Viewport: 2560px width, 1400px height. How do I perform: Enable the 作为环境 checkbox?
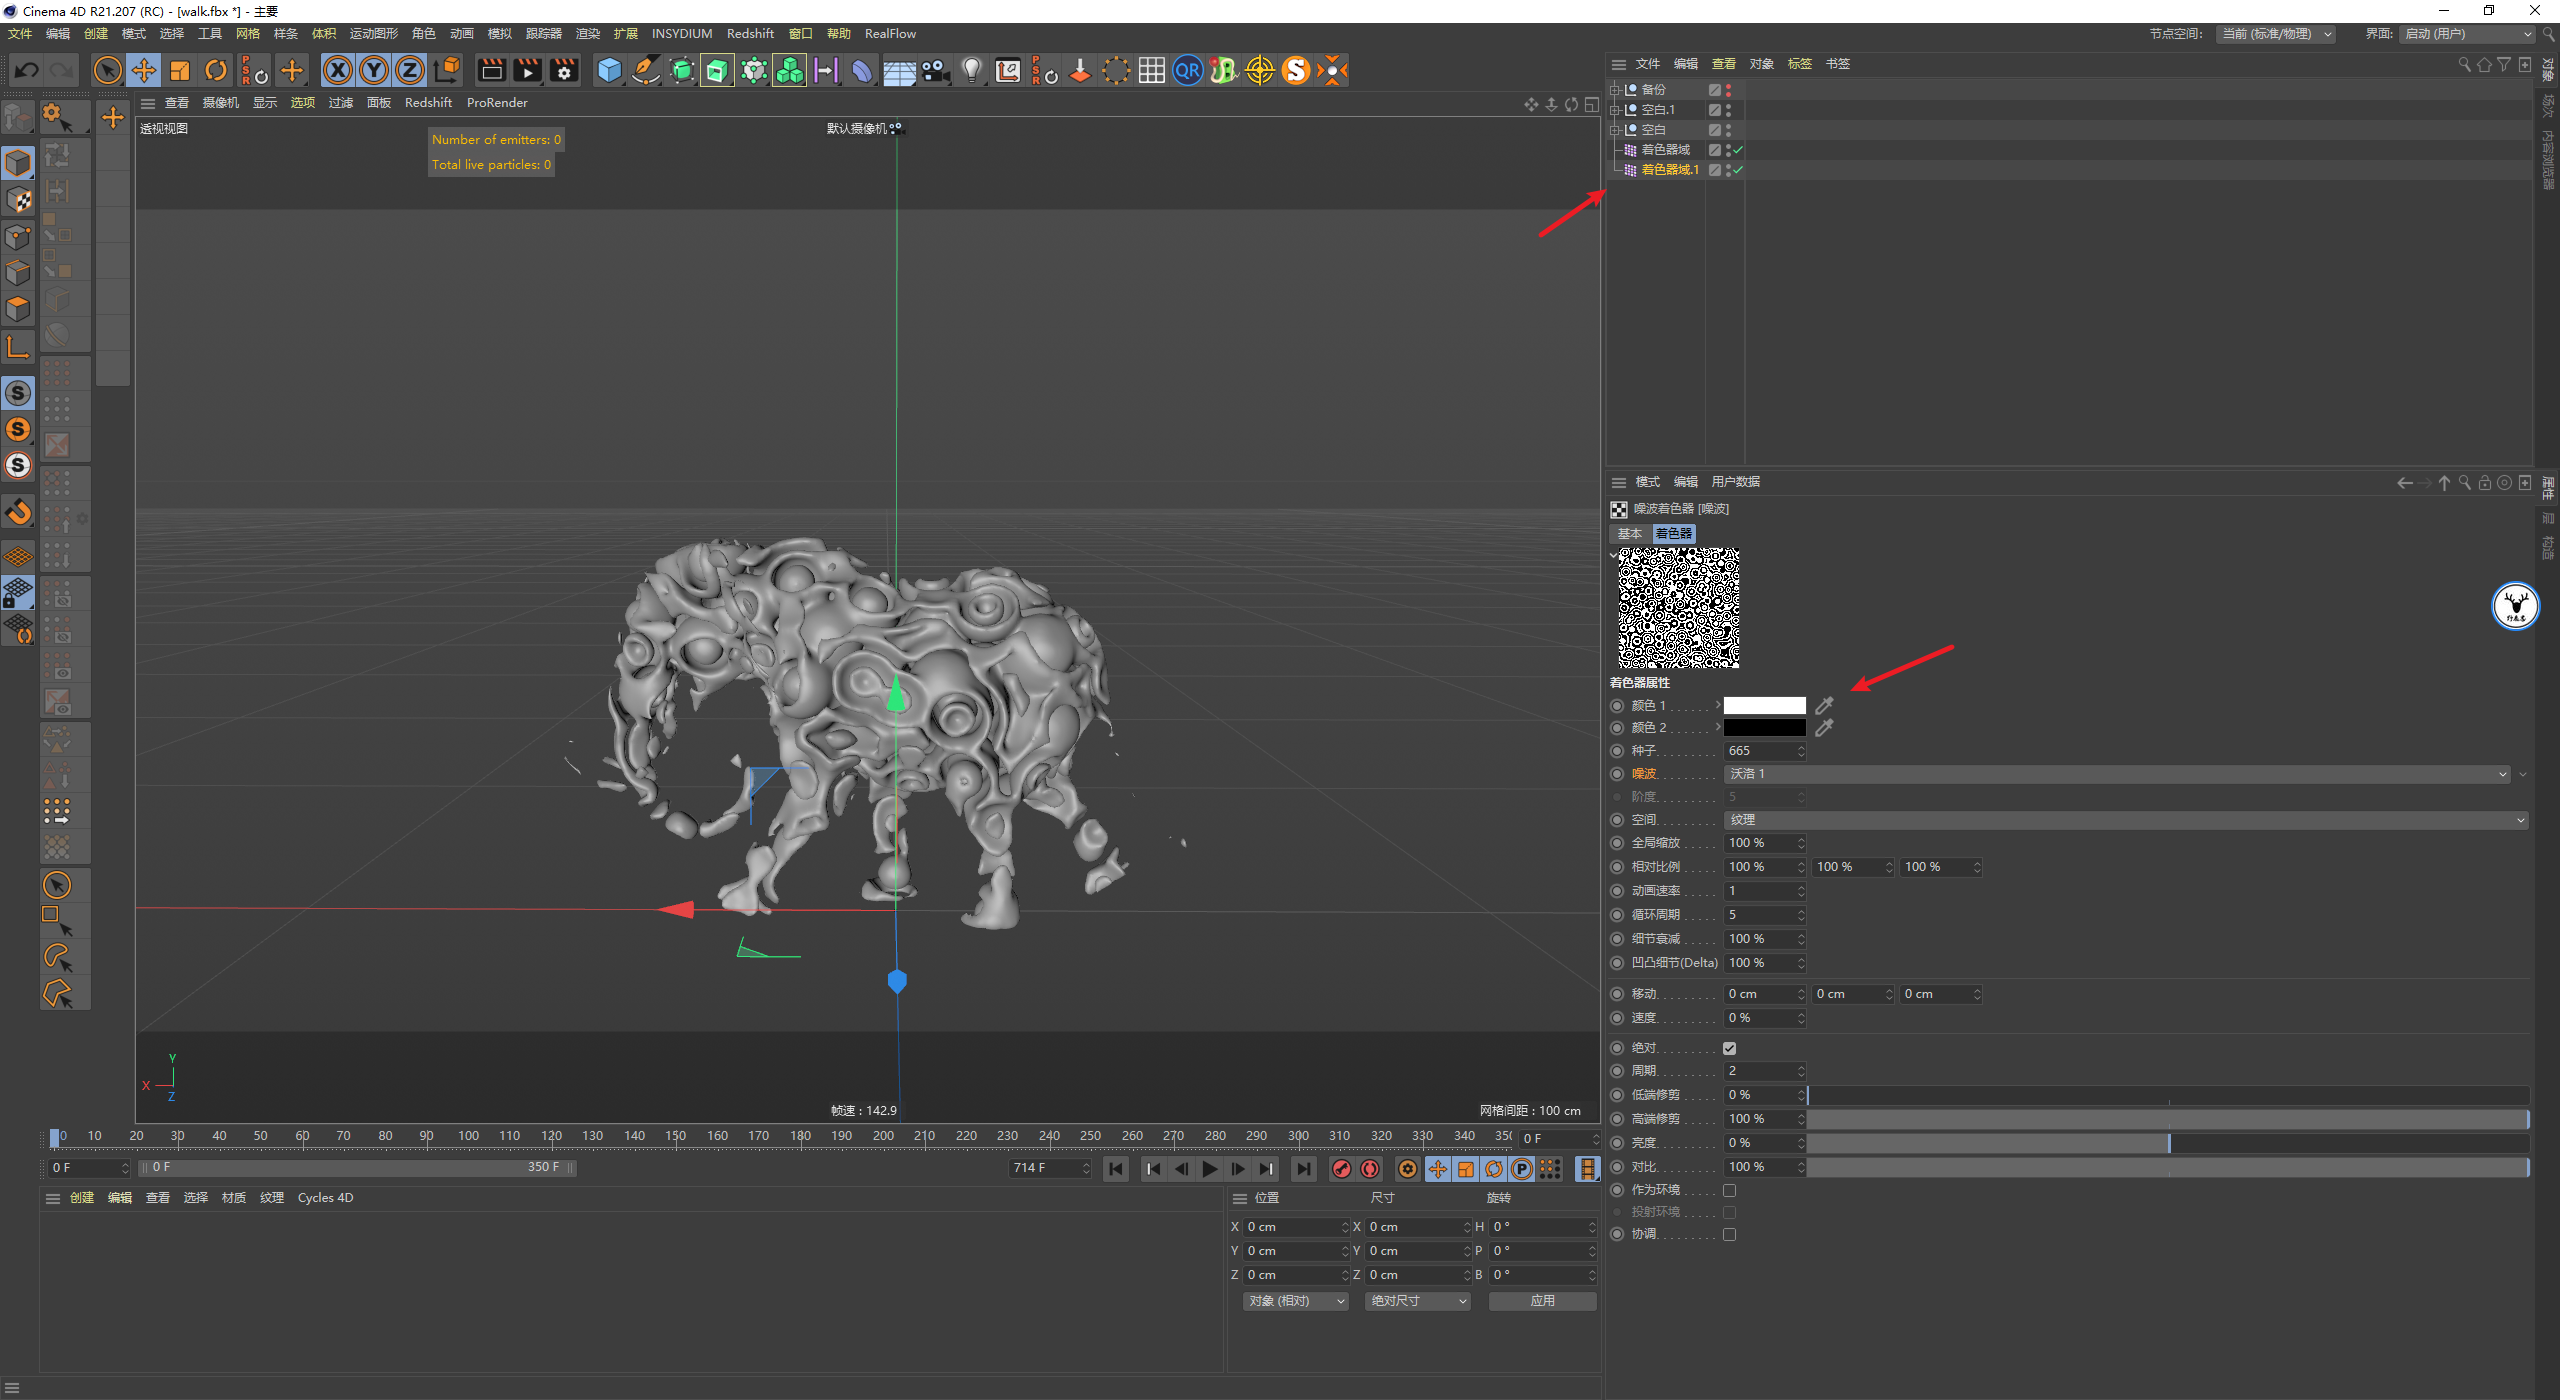[x=1729, y=1190]
